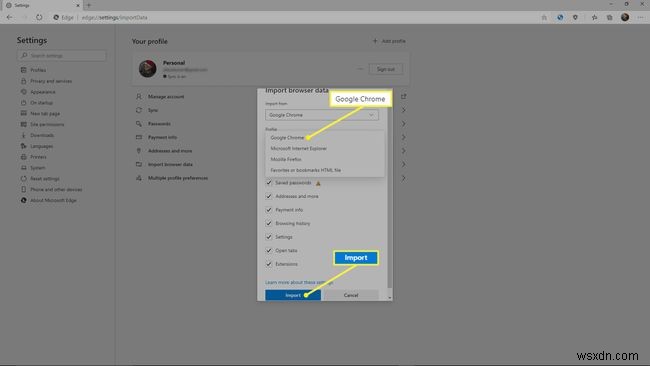
Task: Open a new browser tab
Action: pos(89,5)
